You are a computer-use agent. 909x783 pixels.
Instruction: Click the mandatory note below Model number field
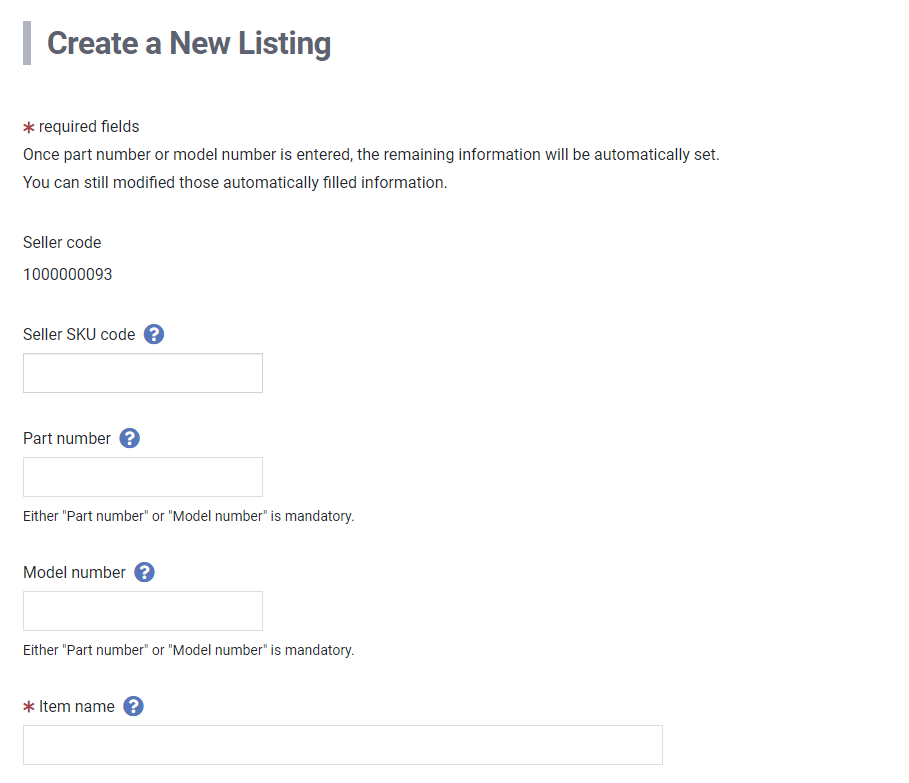[x=188, y=650]
